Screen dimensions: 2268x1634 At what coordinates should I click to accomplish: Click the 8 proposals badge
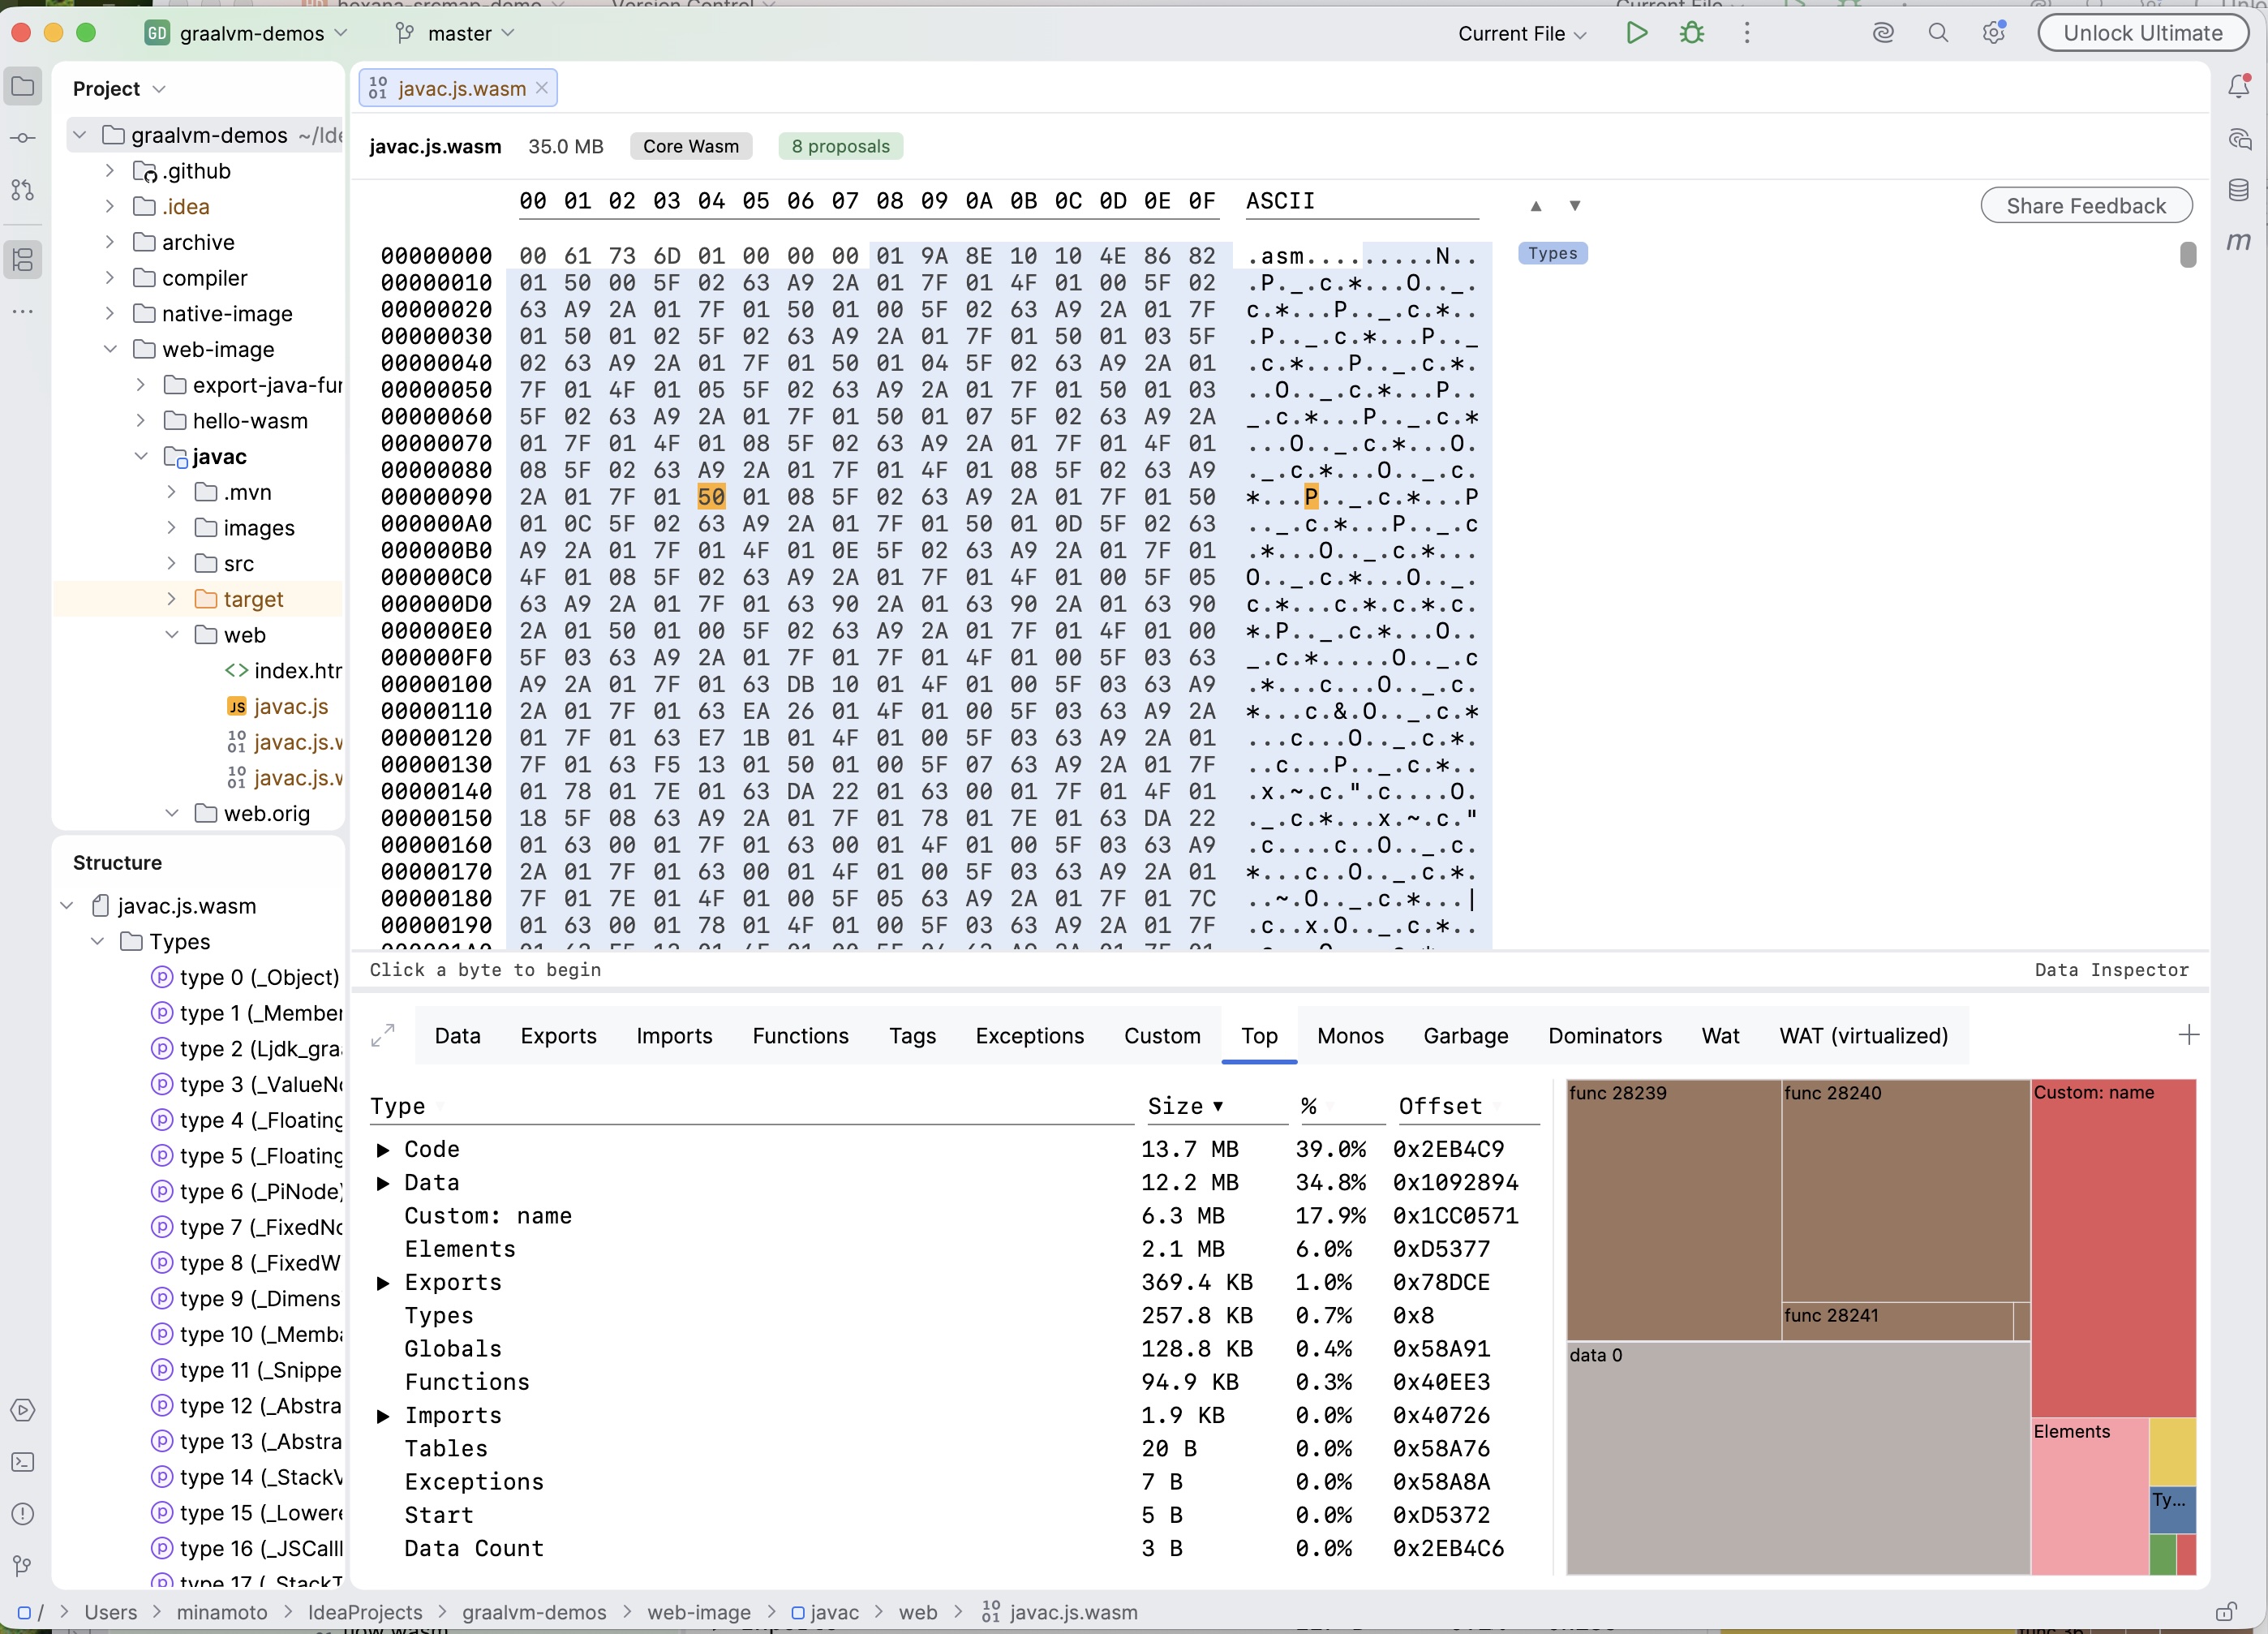click(x=840, y=146)
